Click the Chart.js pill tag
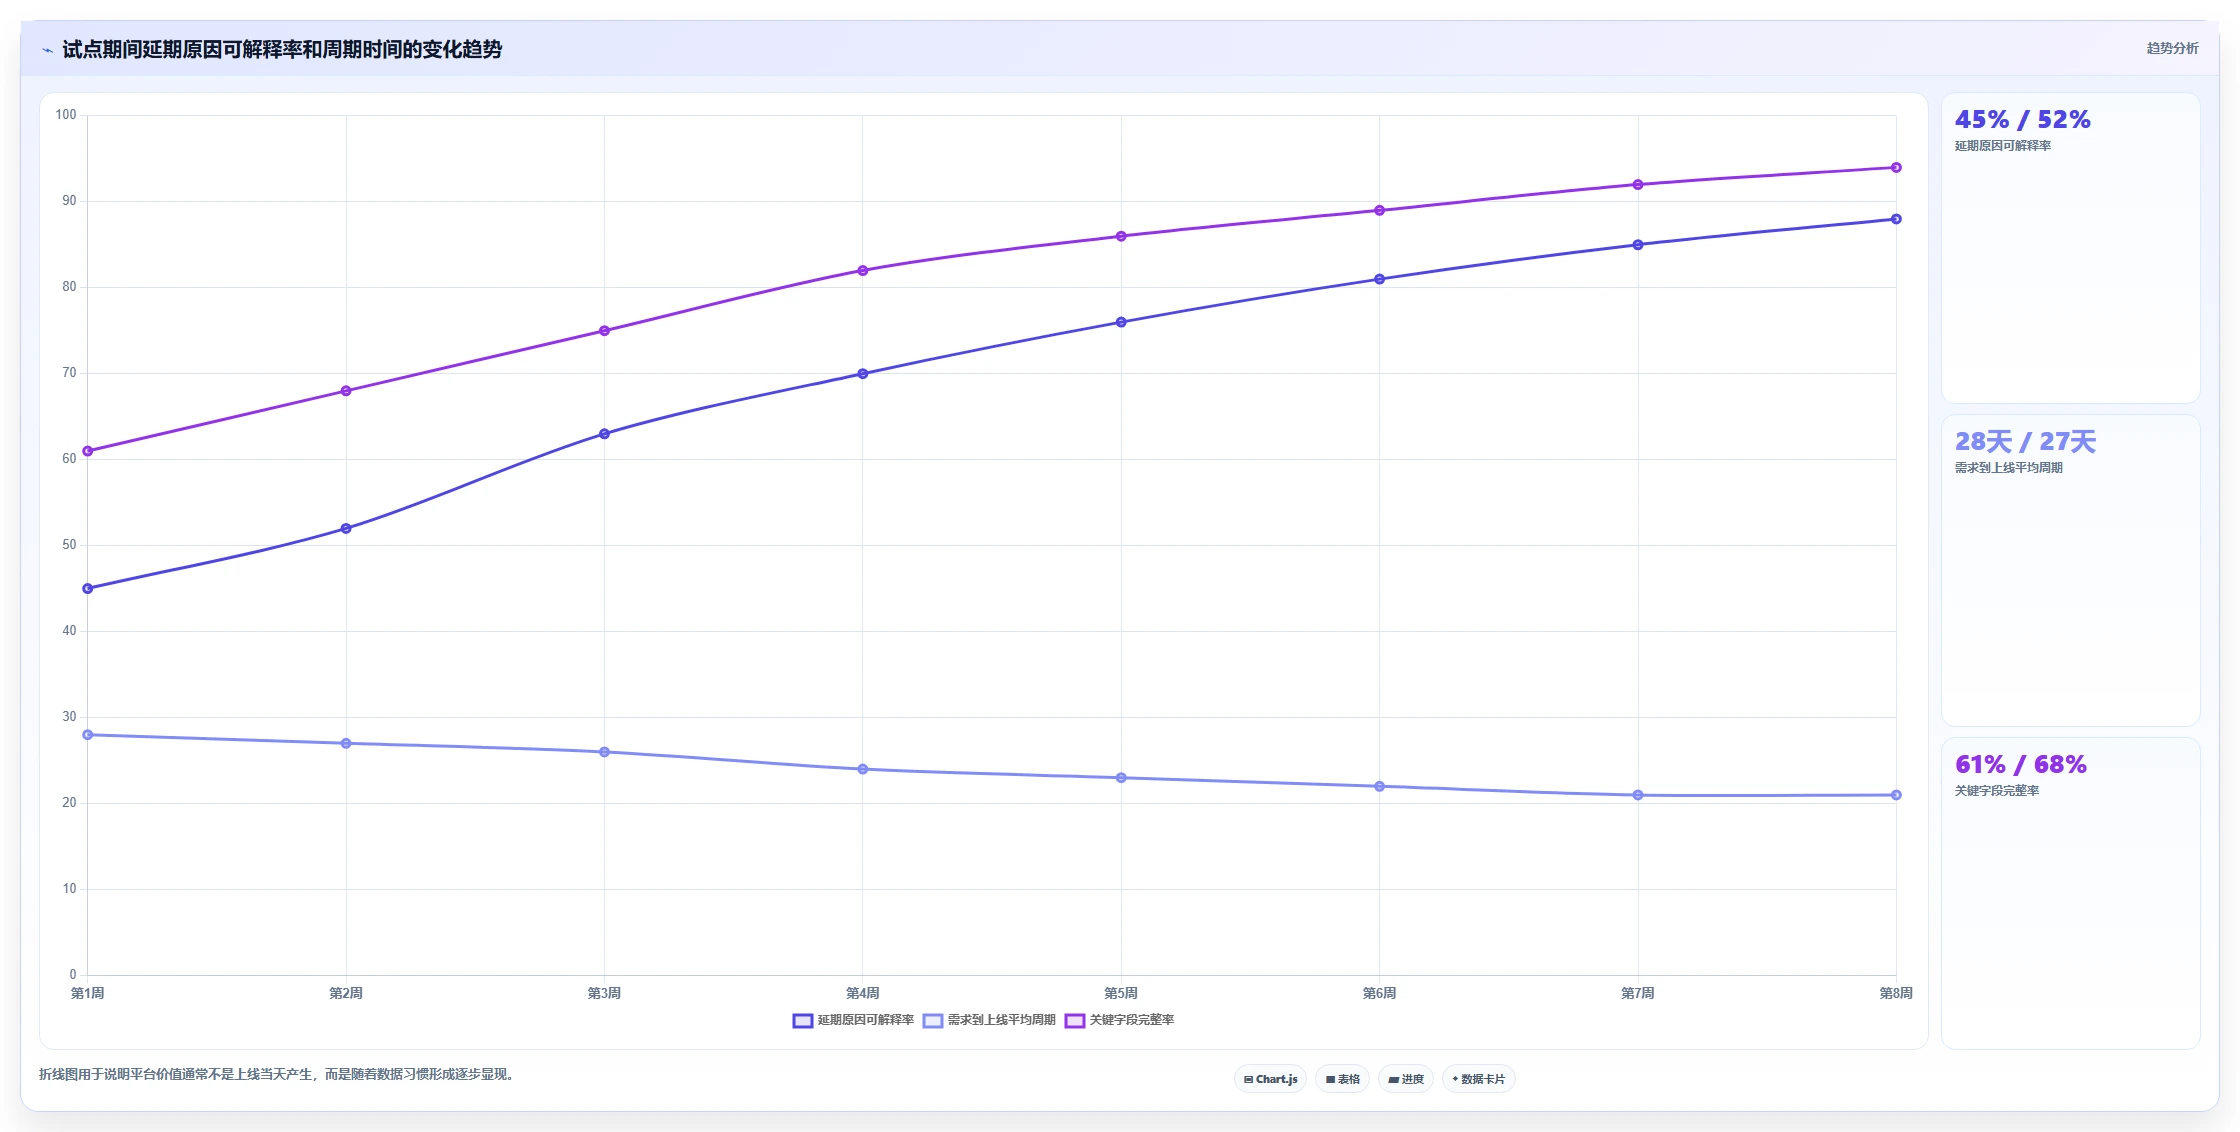 (1270, 1079)
